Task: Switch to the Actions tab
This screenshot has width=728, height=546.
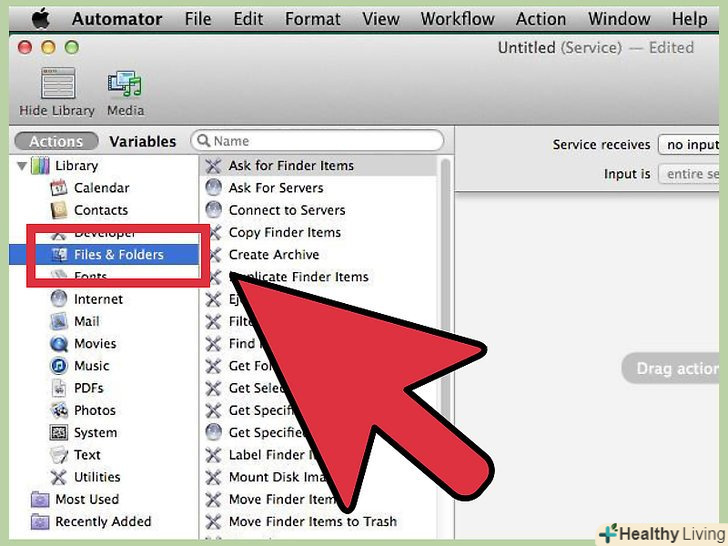Action: (56, 141)
